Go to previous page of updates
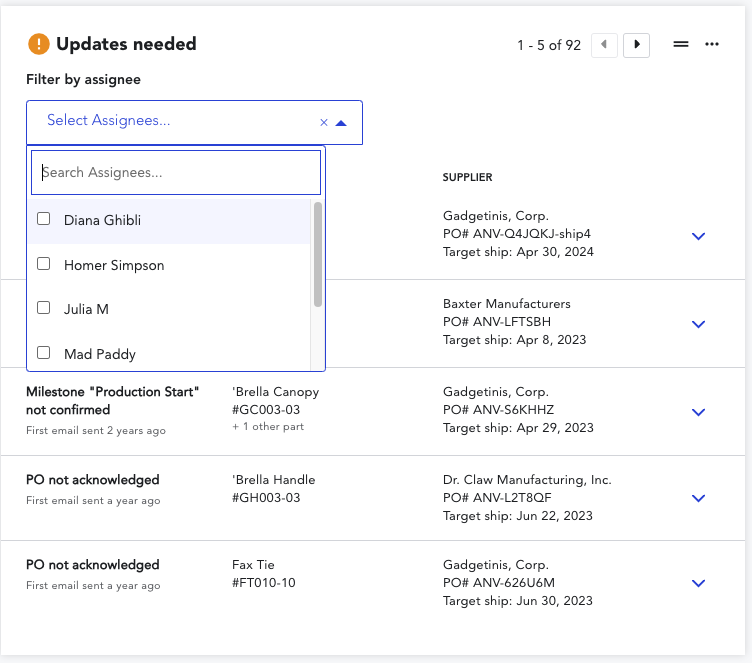The image size is (752, 663). pos(604,45)
